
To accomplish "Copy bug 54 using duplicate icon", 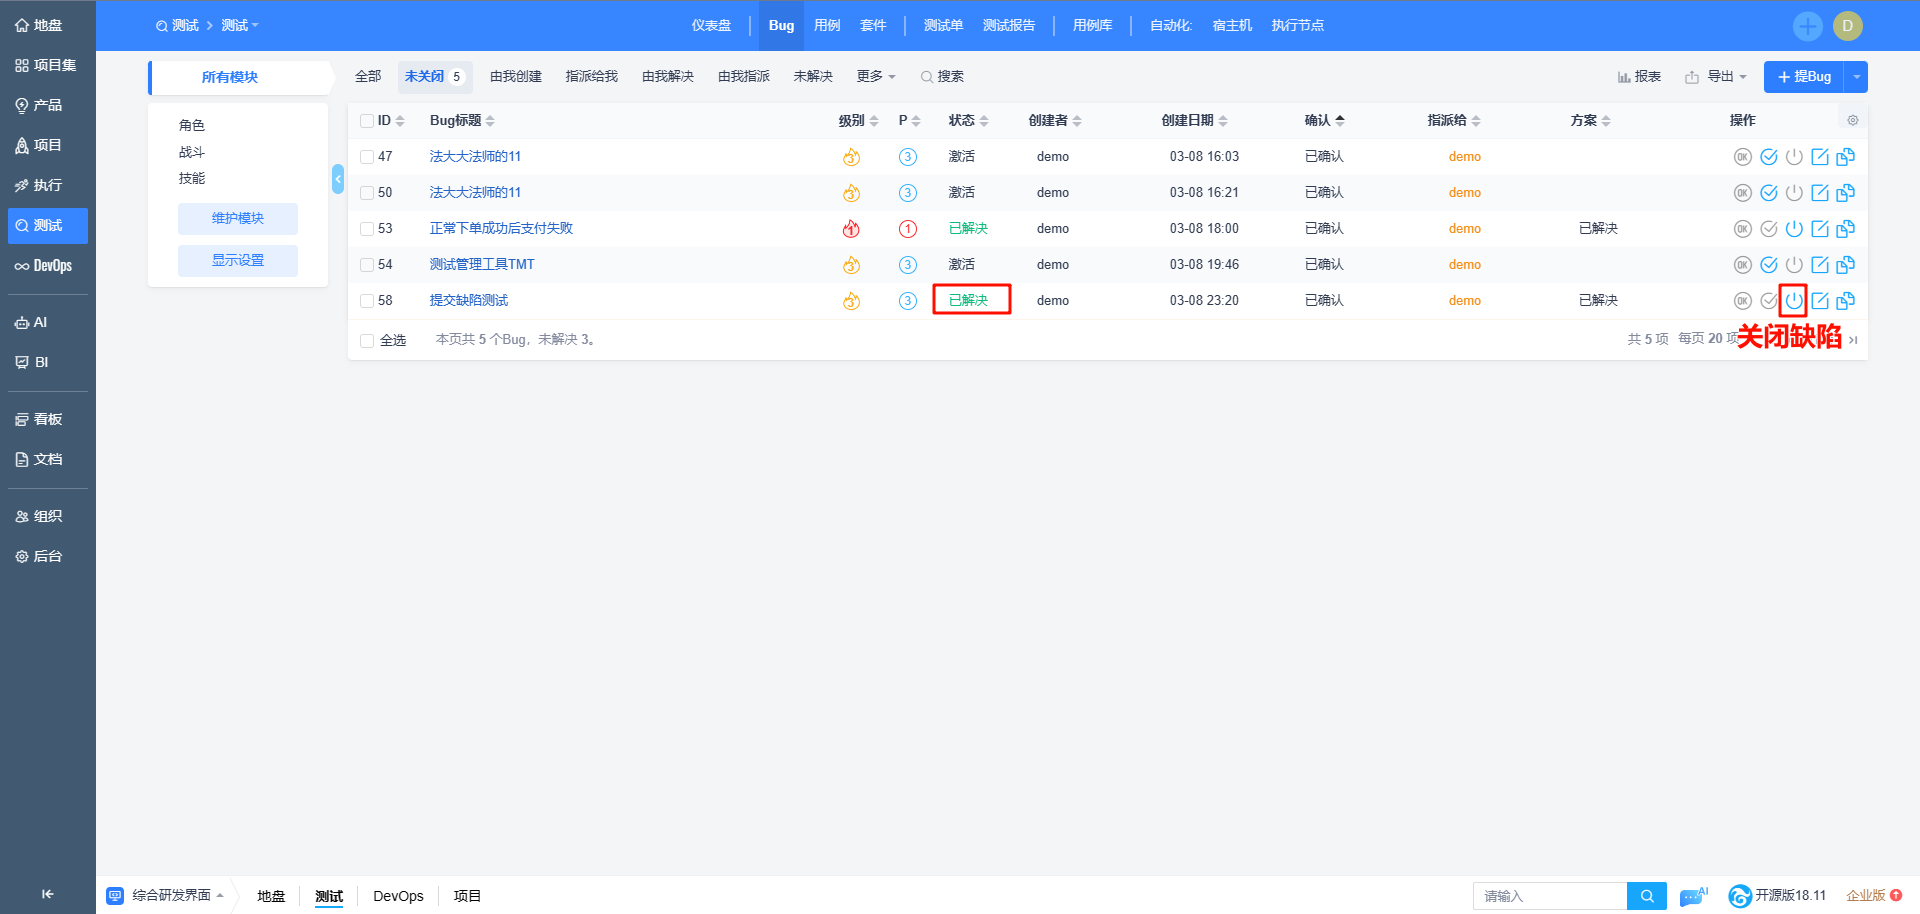I will (1846, 265).
